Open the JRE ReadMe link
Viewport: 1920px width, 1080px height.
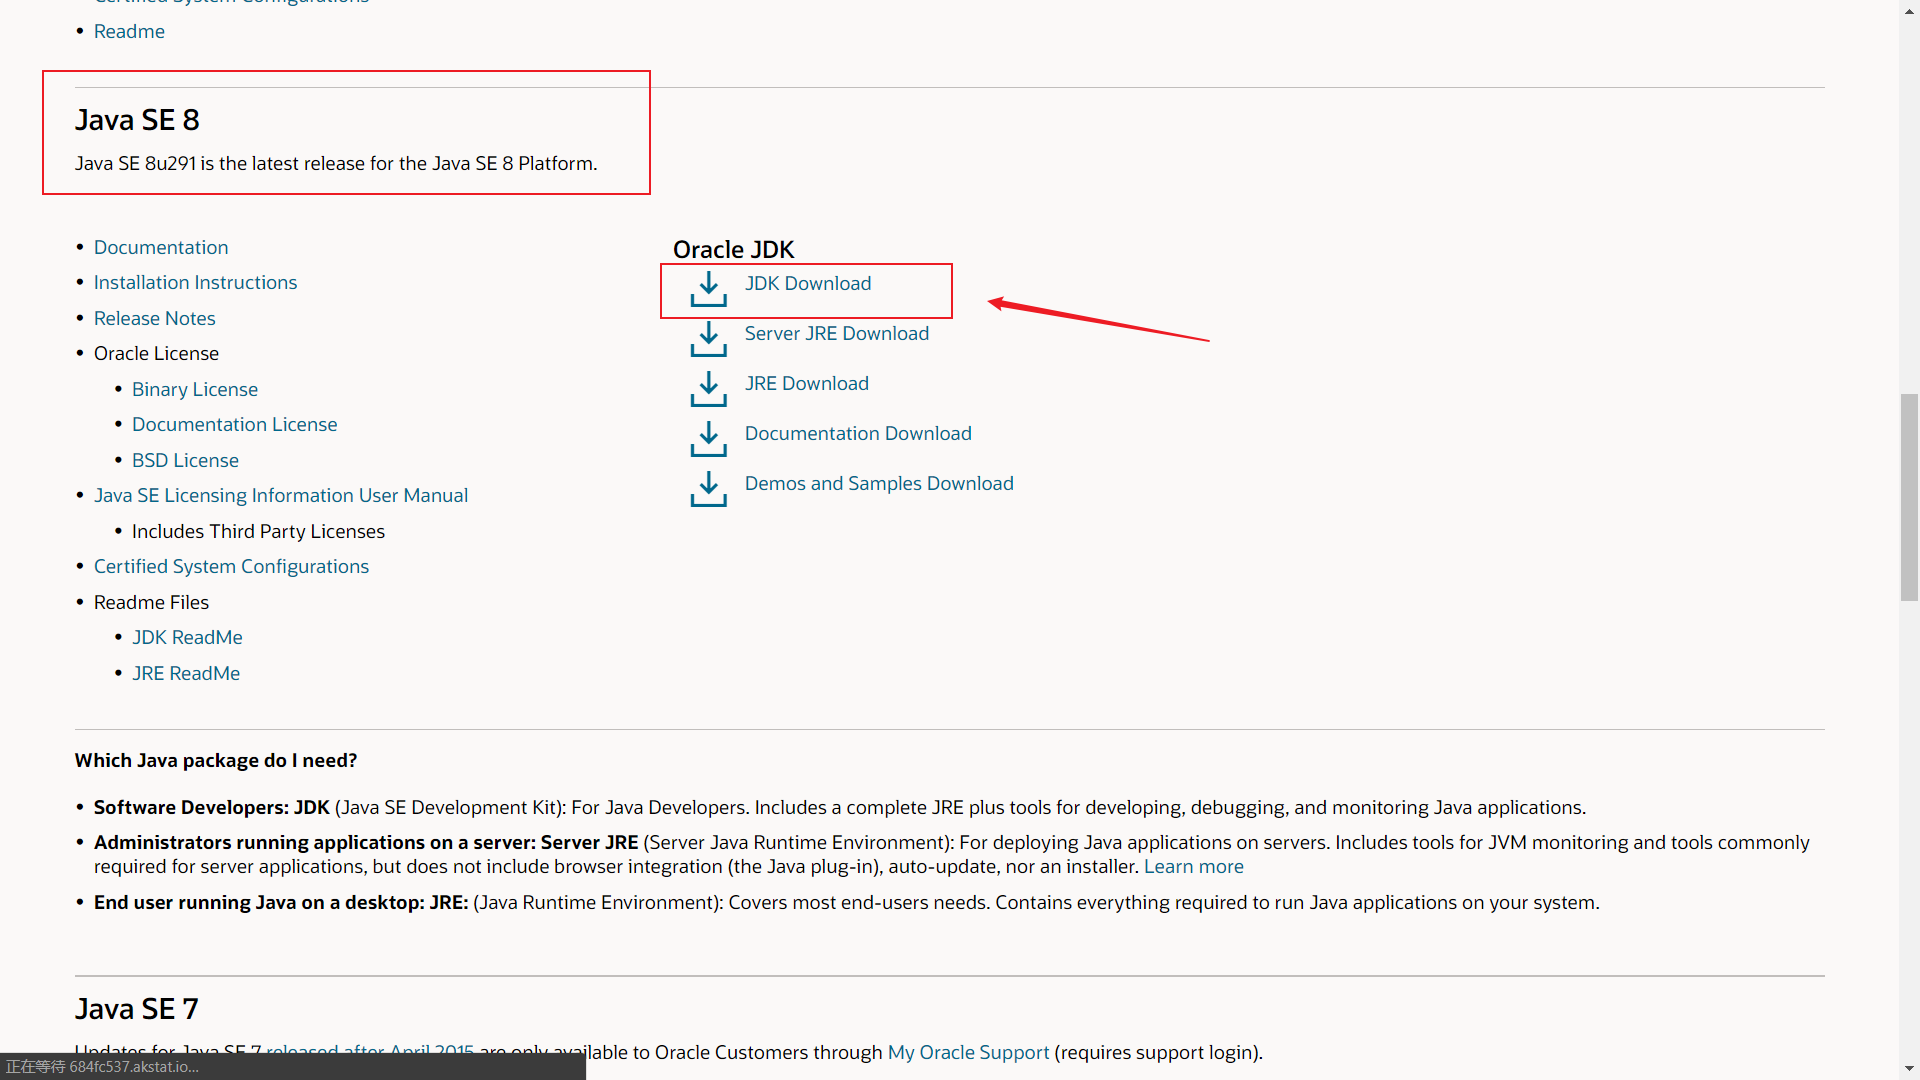coord(186,674)
